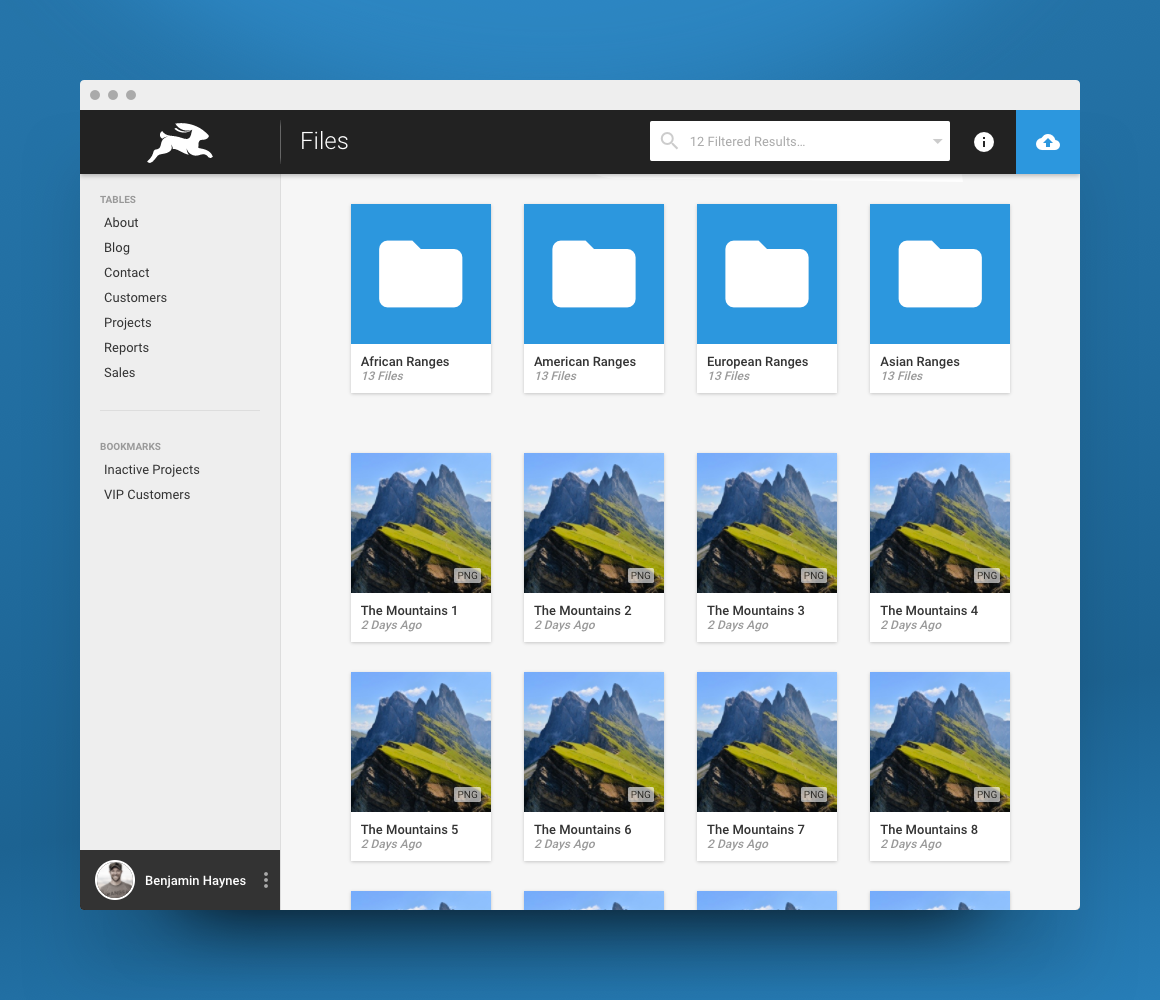The width and height of the screenshot is (1160, 1000).
Task: Select The Mountains 4 thumbnail
Action: (940, 523)
